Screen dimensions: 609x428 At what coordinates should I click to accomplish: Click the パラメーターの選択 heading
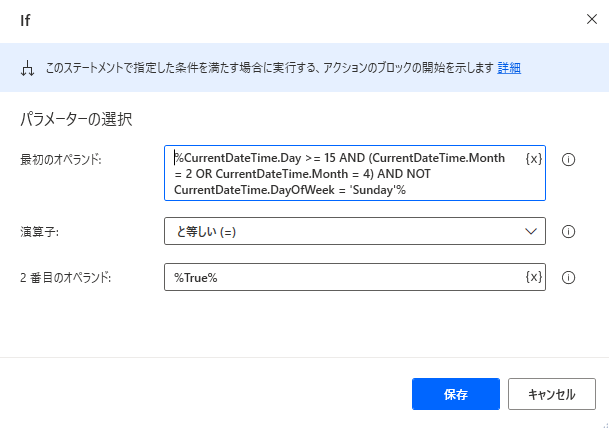[x=77, y=120]
